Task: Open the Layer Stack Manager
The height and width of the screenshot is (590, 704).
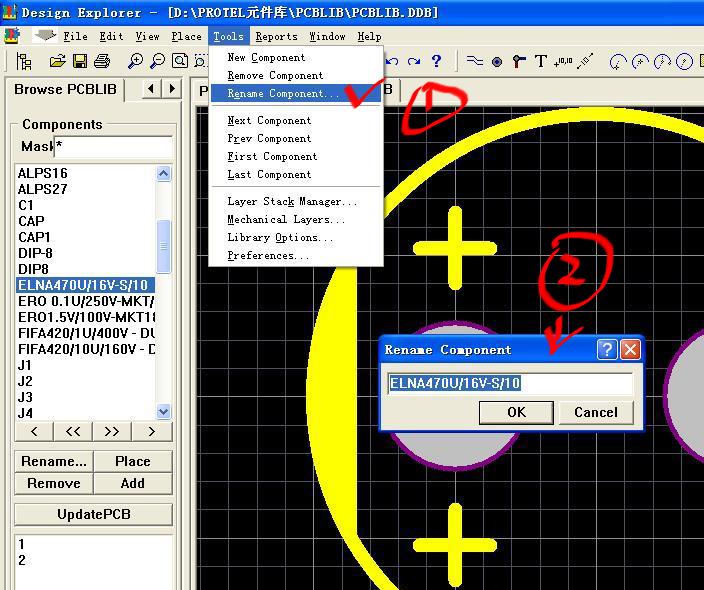Action: (x=296, y=201)
